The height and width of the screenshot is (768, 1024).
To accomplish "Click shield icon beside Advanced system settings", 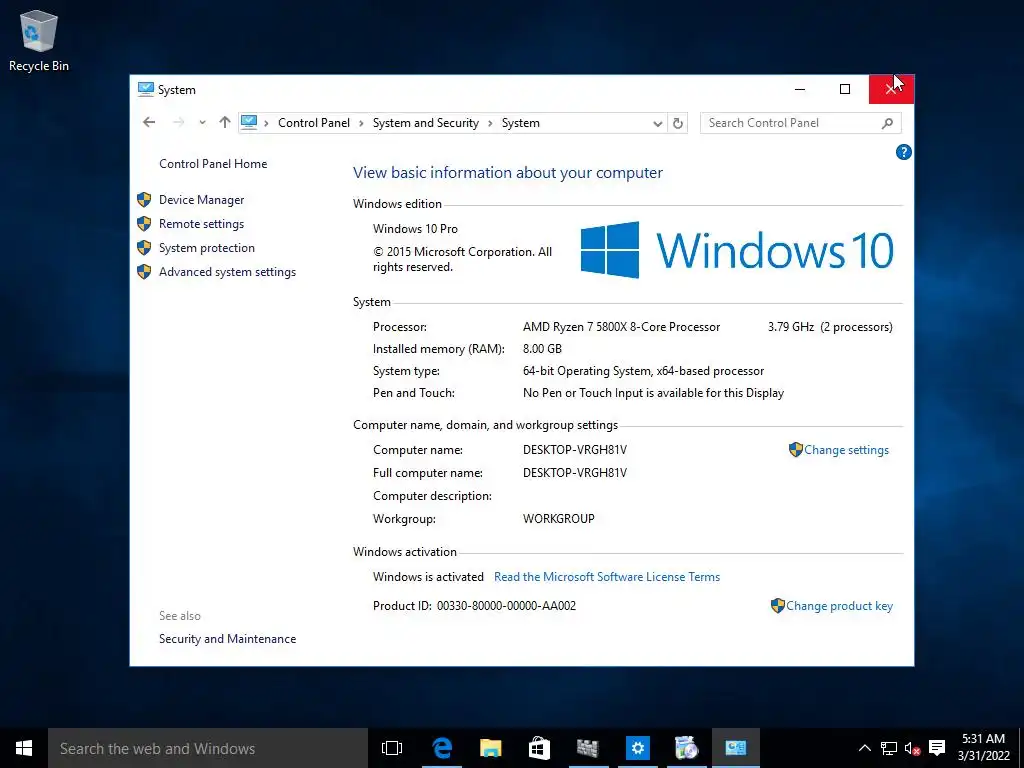I will tap(144, 272).
